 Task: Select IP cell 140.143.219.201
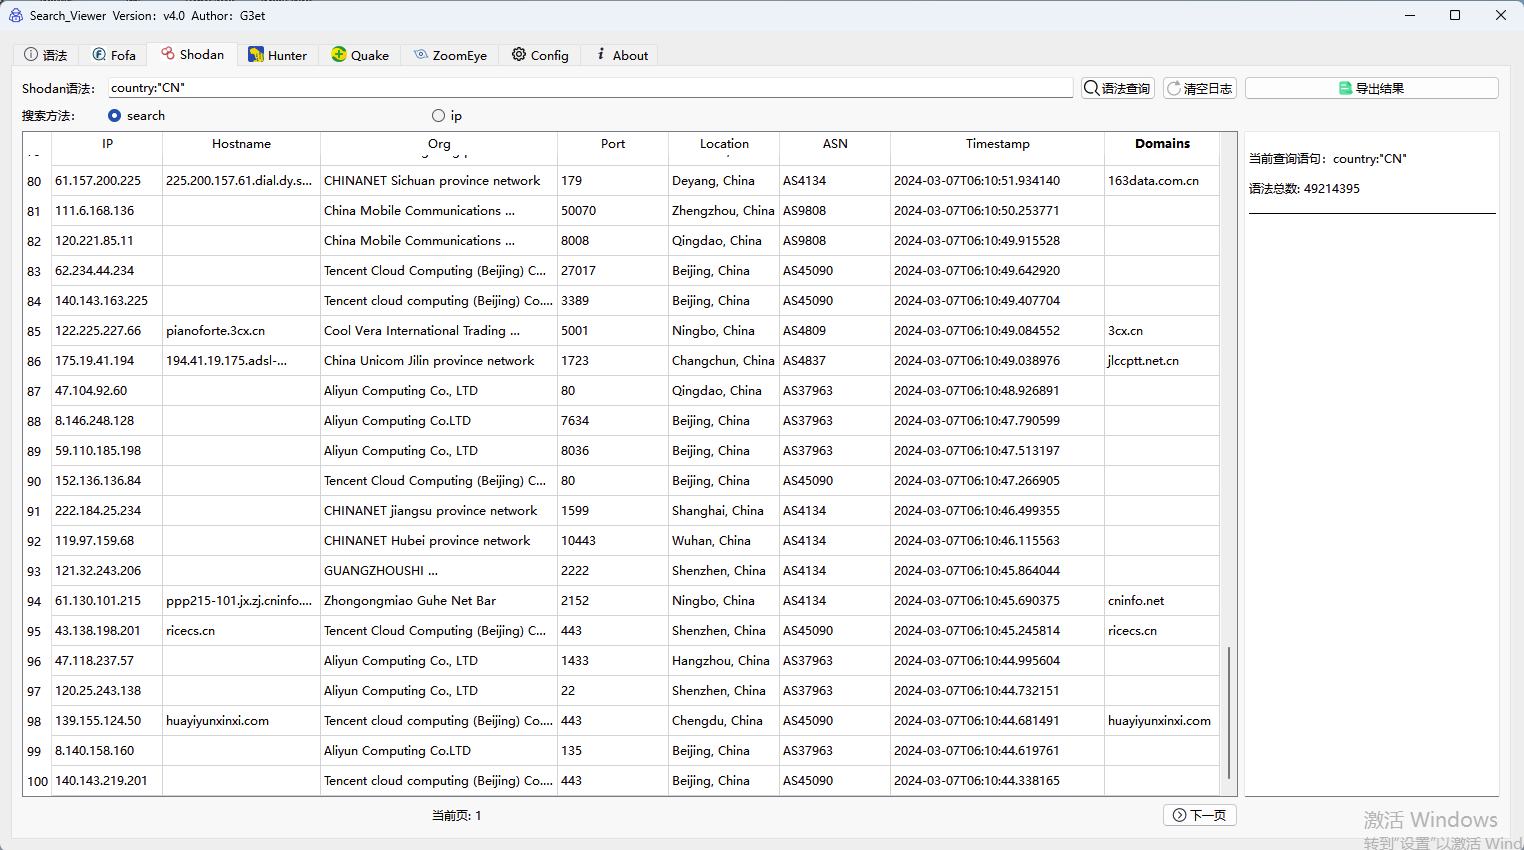coord(107,781)
